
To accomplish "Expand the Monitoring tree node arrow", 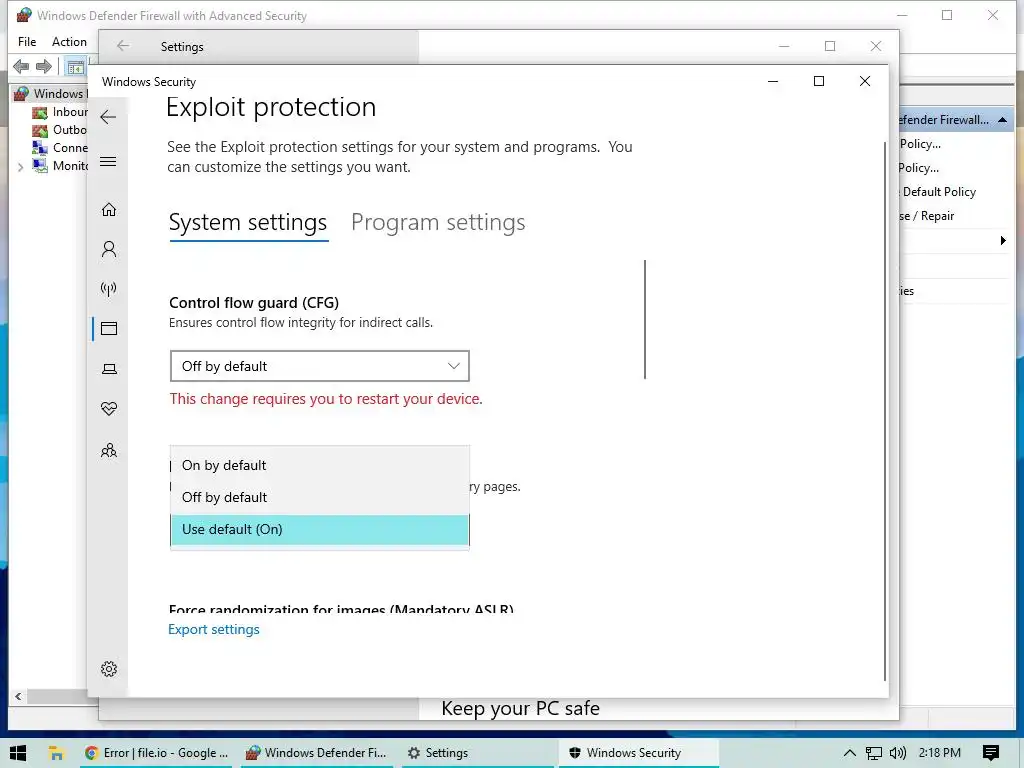I will (20, 167).
